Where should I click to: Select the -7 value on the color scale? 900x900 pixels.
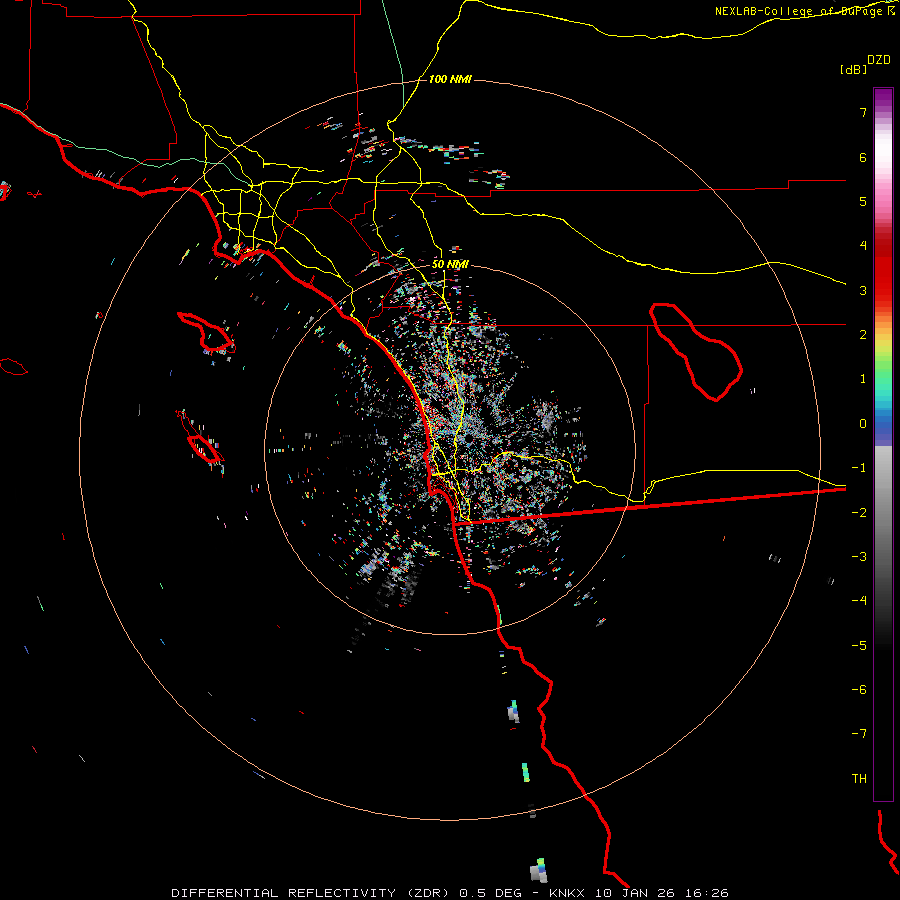point(859,734)
